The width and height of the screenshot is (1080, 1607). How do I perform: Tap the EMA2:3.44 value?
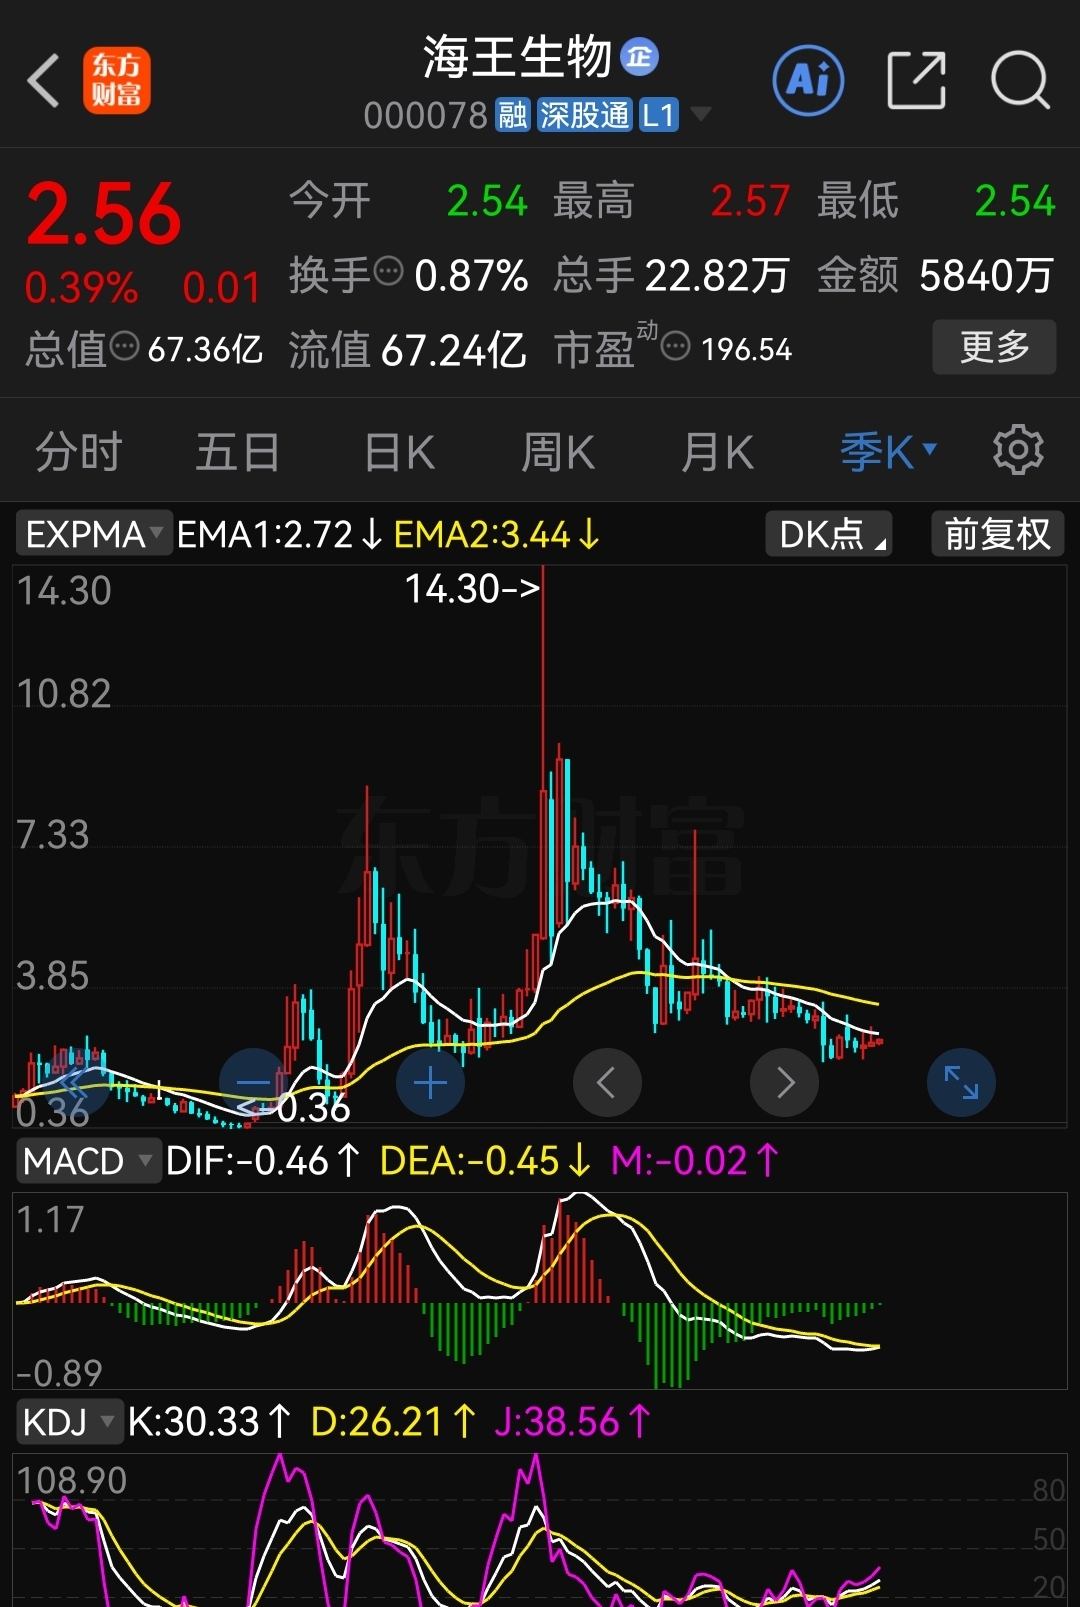497,534
